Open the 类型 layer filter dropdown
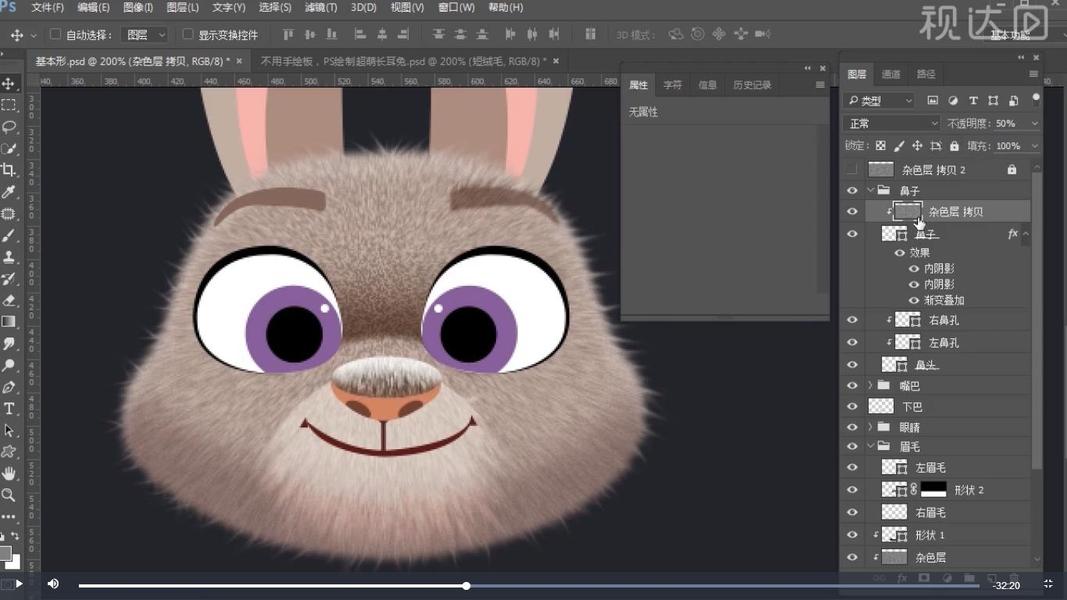Viewport: 1067px width, 600px height. tap(879, 101)
